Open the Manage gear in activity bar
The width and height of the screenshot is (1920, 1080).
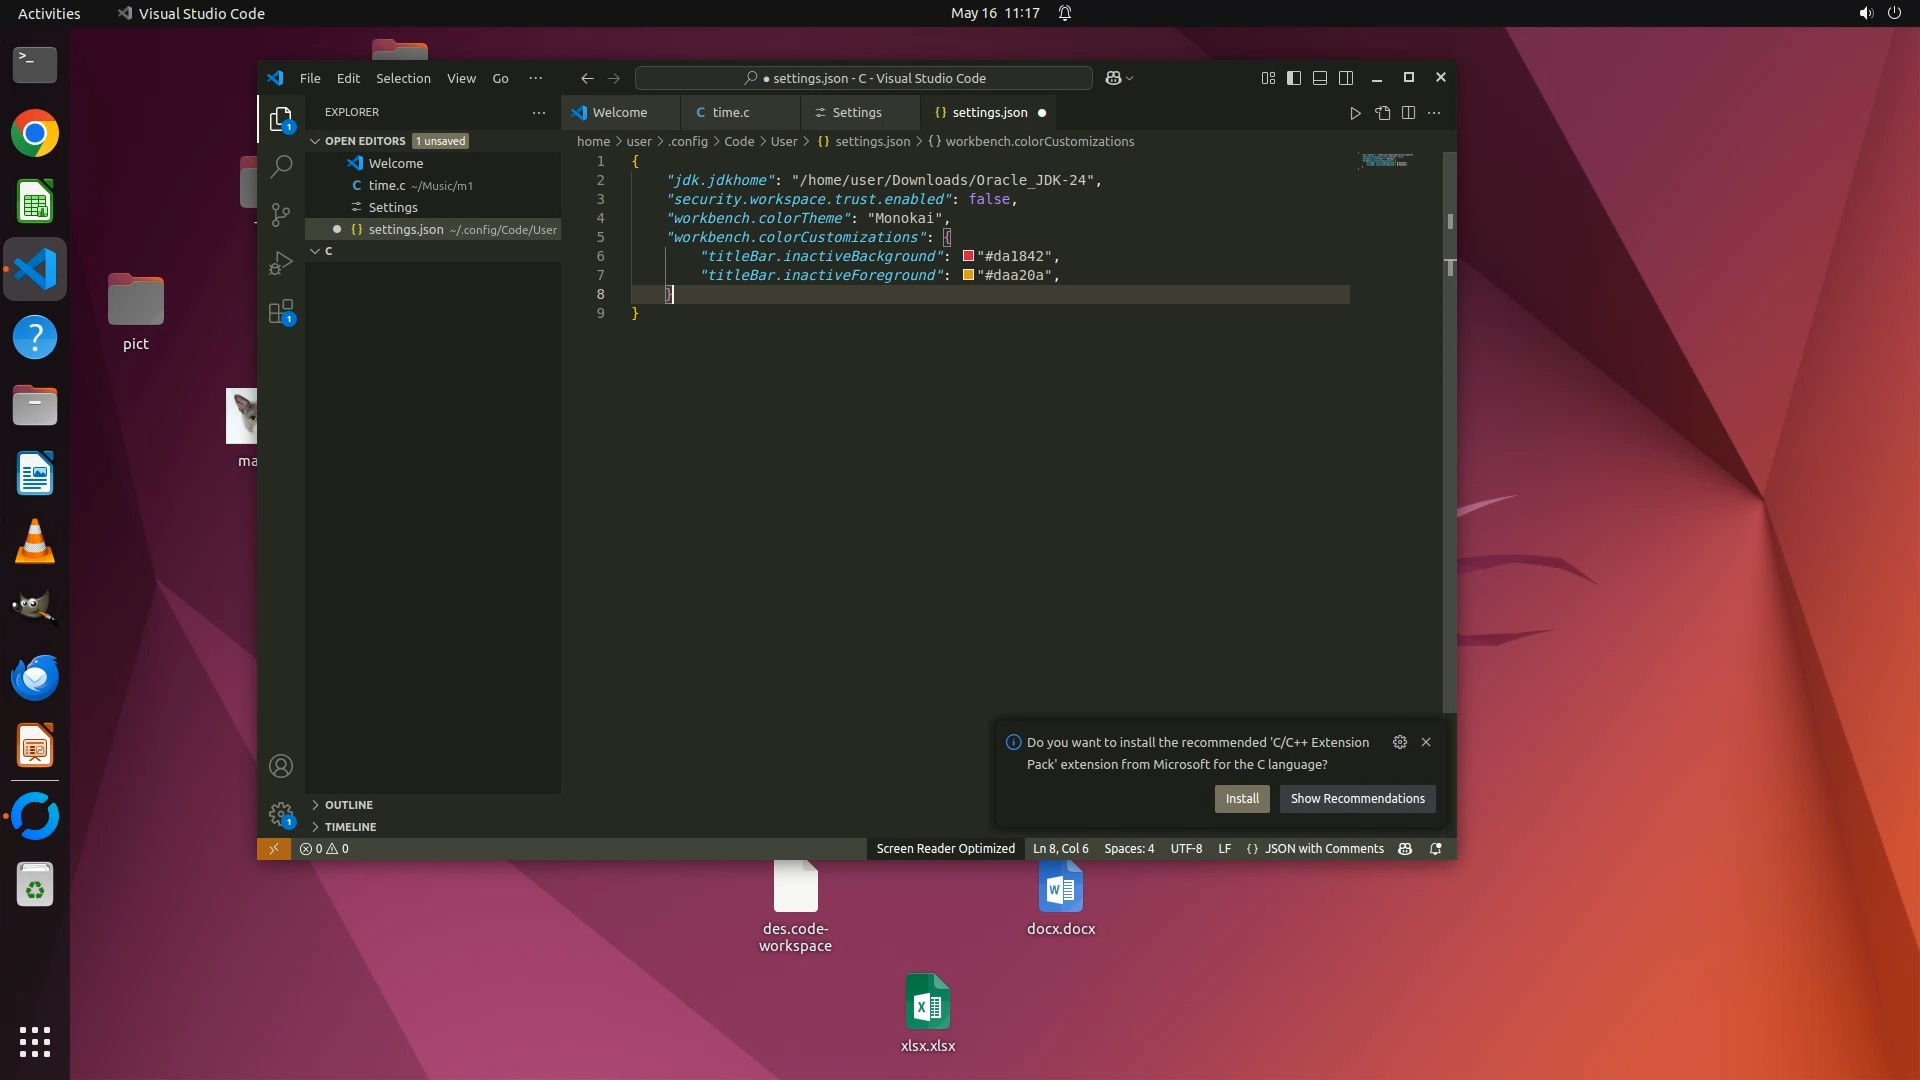[281, 814]
